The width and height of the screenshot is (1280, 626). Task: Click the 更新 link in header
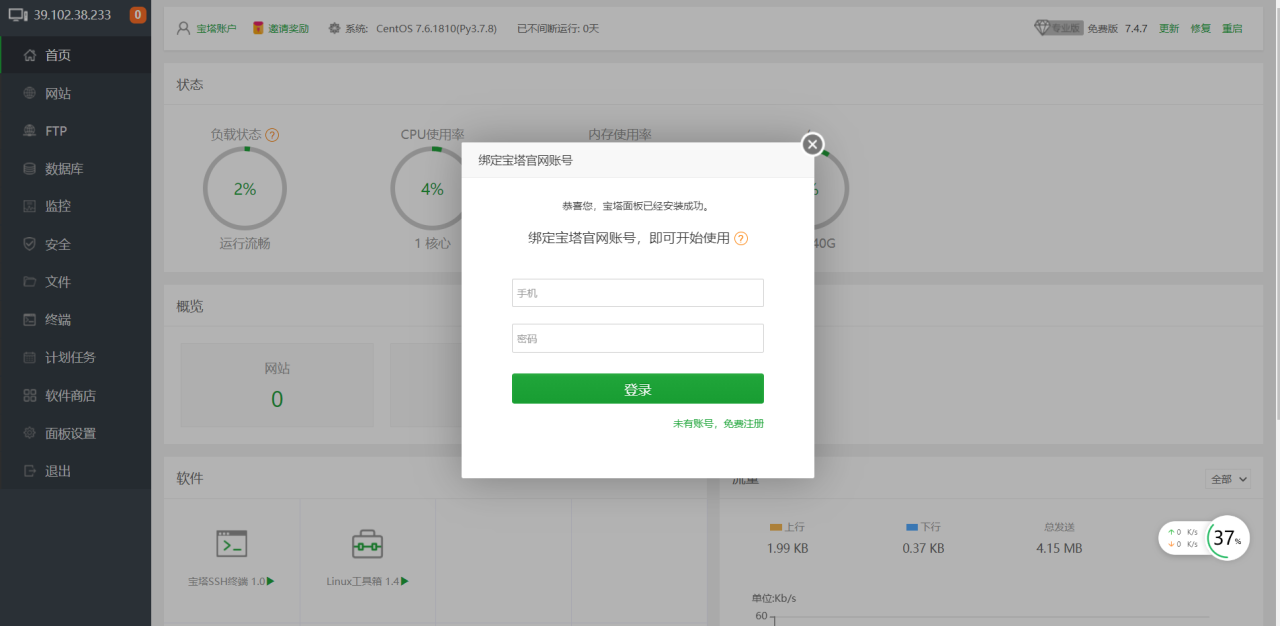1169,29
